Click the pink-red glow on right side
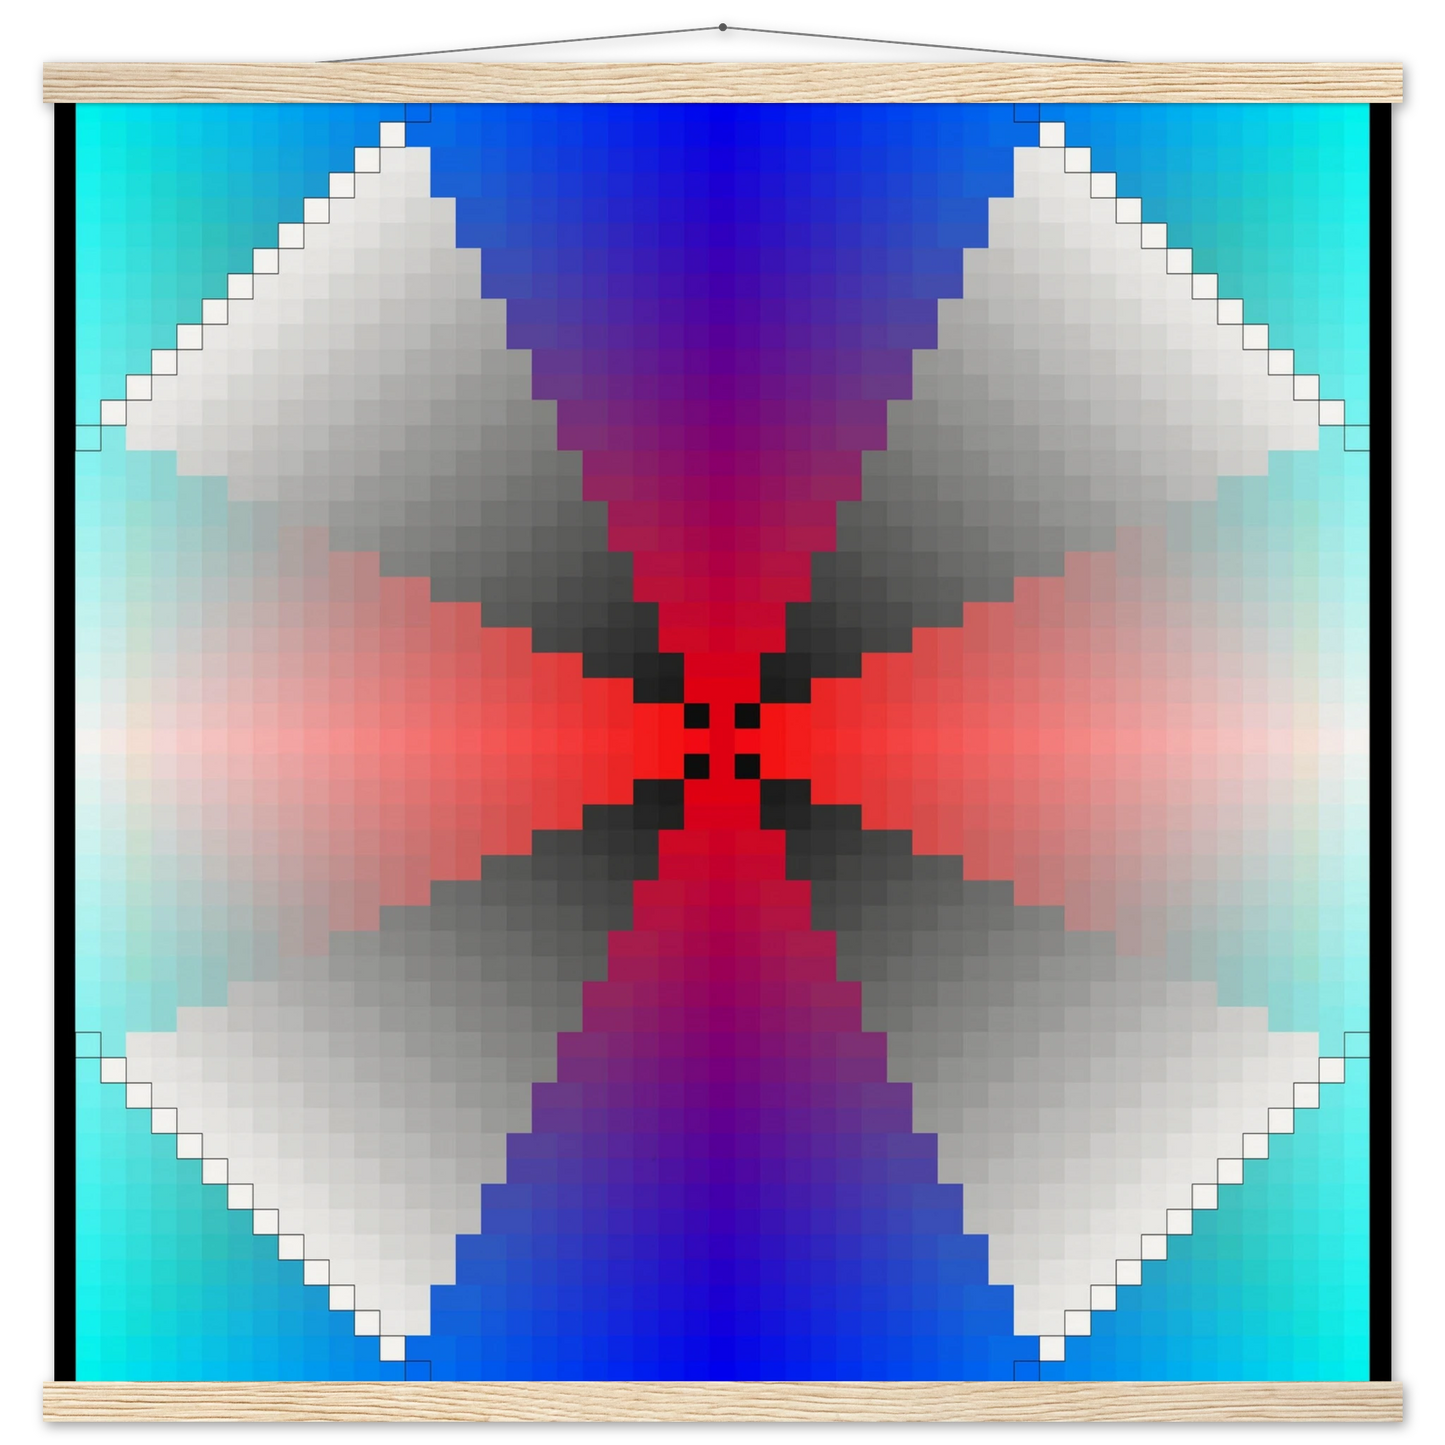The width and height of the screenshot is (1445, 1445). pos(1140,741)
